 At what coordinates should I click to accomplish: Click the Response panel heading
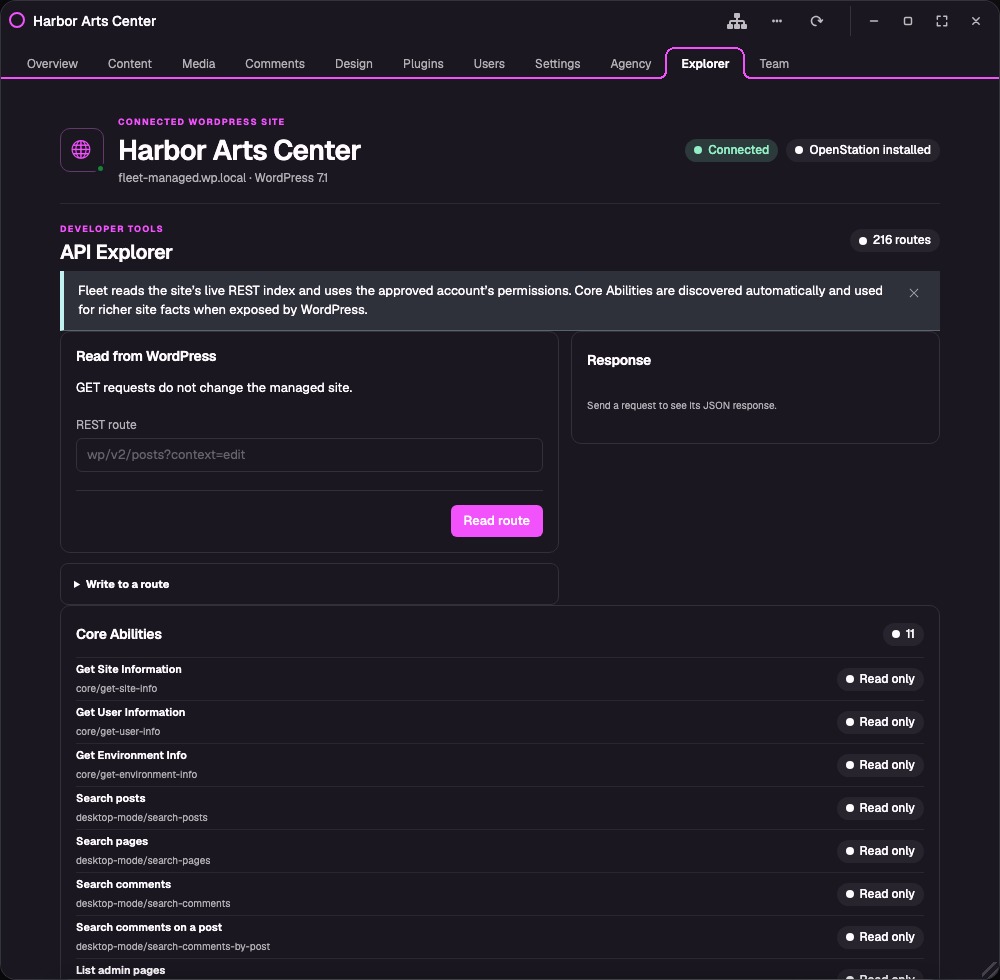pos(619,360)
